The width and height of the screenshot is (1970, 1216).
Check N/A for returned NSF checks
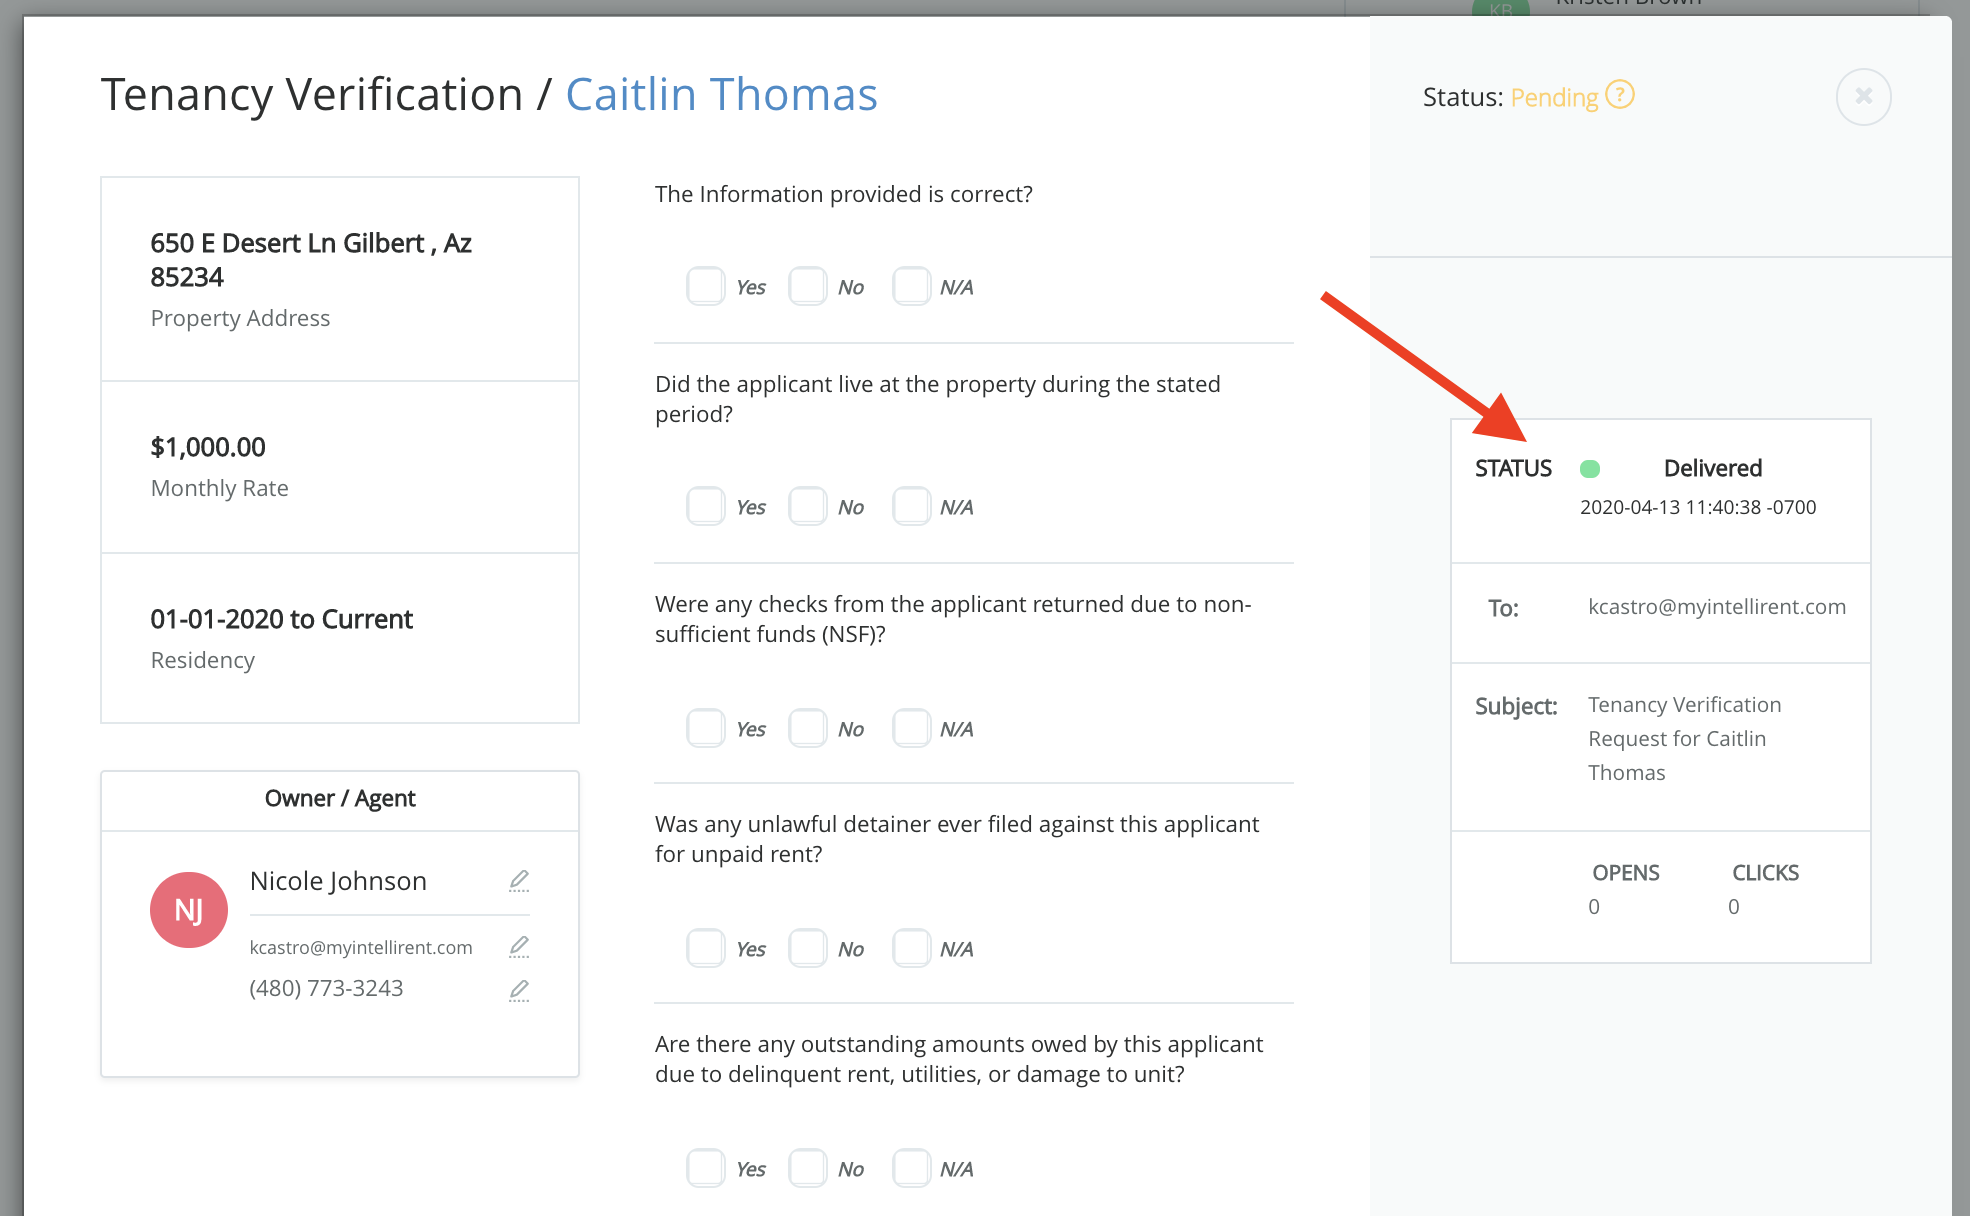[911, 729]
